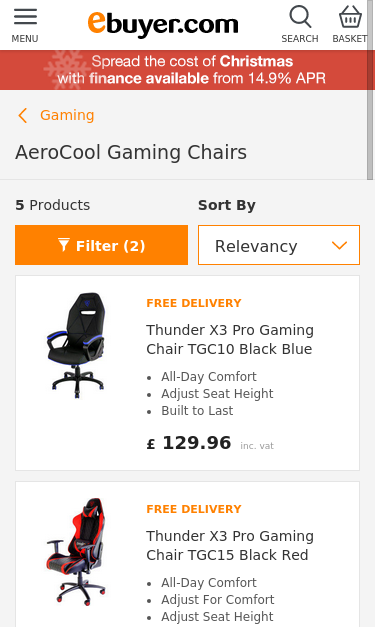
Task: Open the Relevancy sort combo box
Action: [x=279, y=245]
